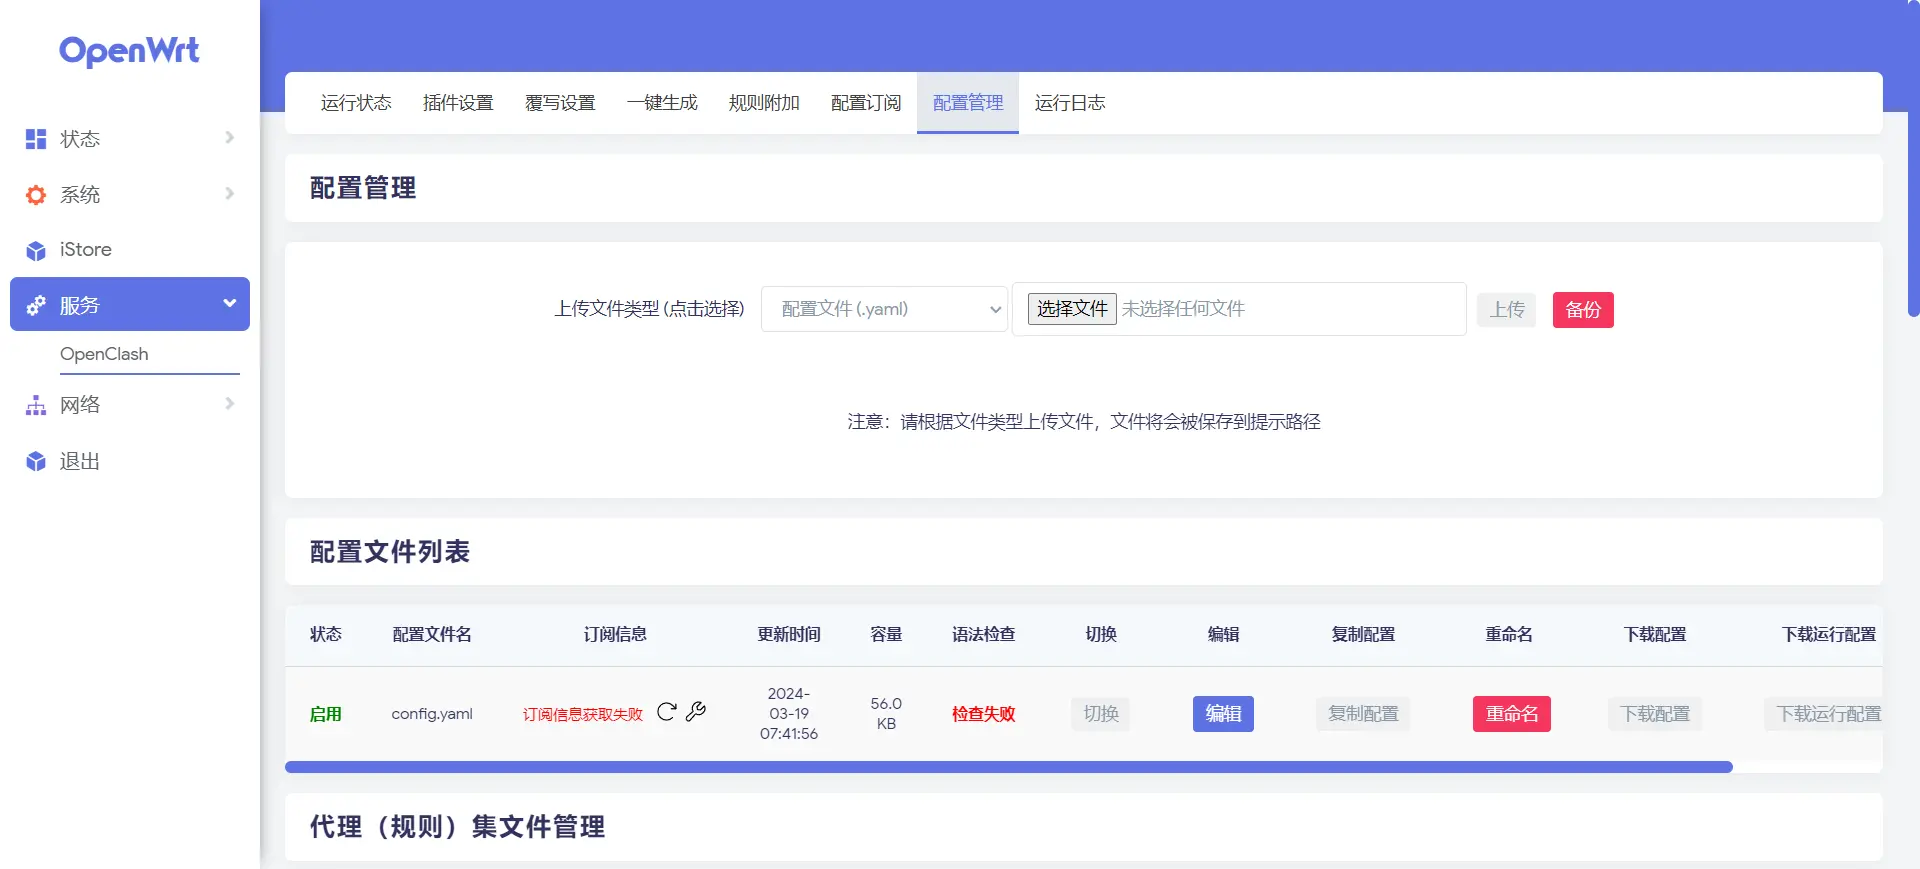Click the 下载配置 button in config.yaml row
Image resolution: width=1920 pixels, height=869 pixels.
[x=1655, y=714]
